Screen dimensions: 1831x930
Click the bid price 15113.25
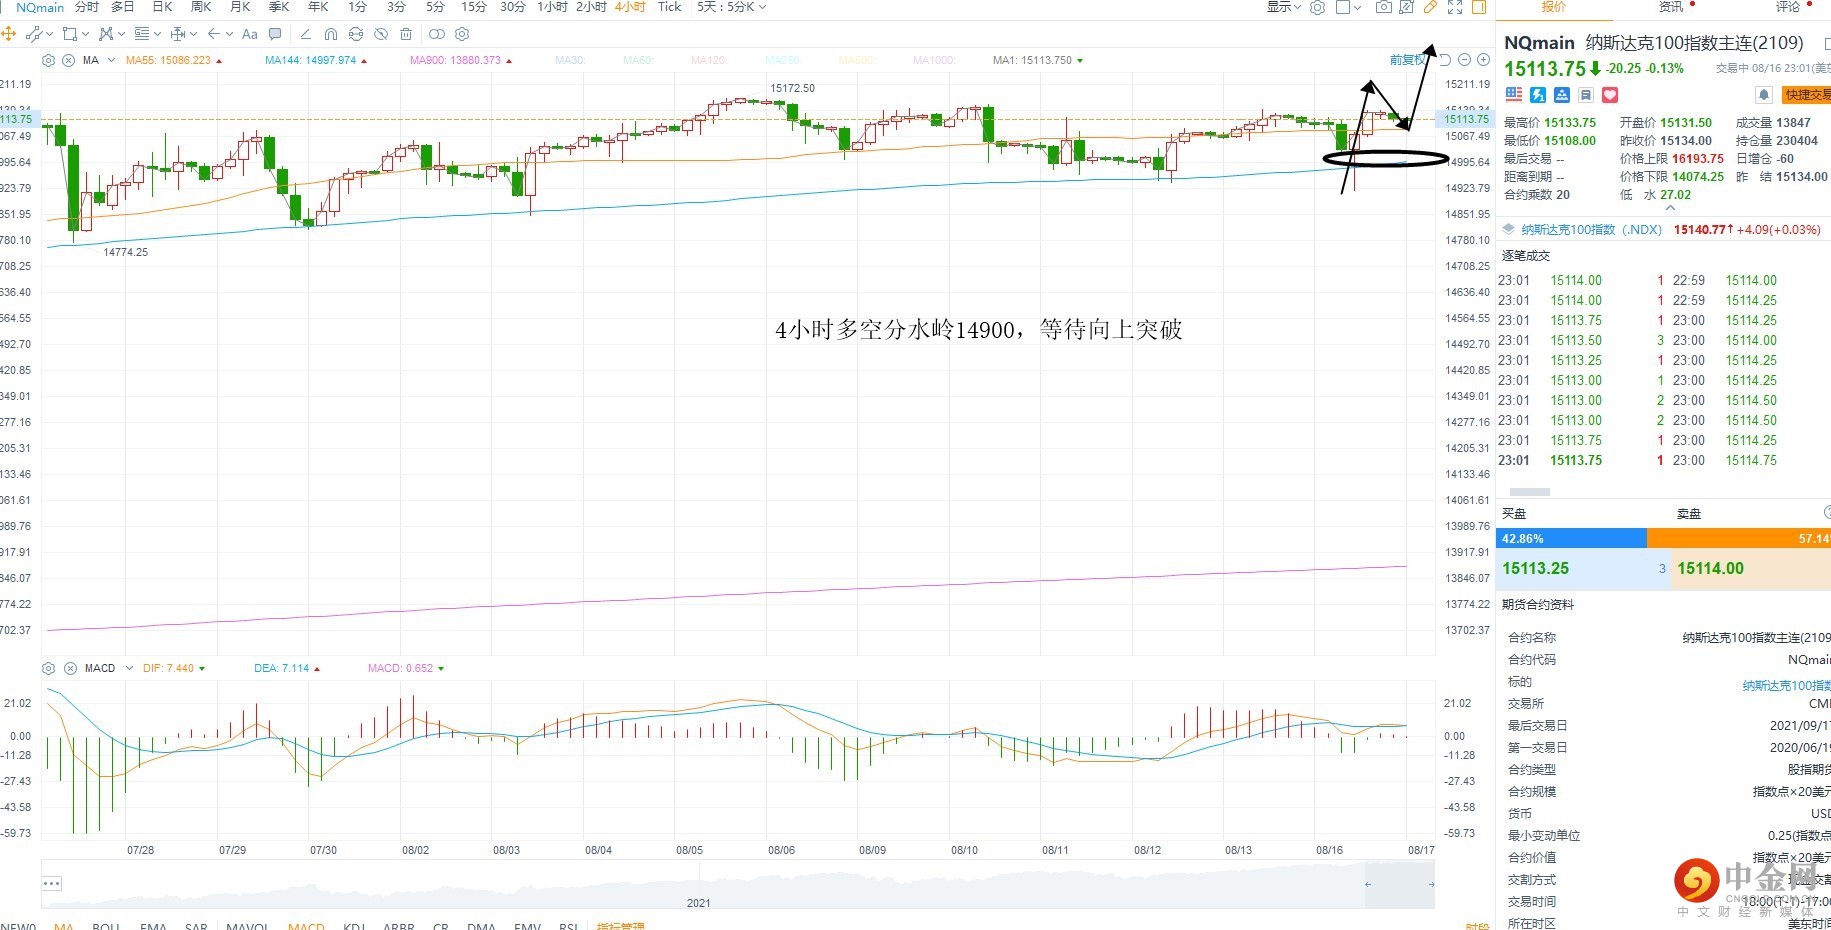[x=1536, y=568]
